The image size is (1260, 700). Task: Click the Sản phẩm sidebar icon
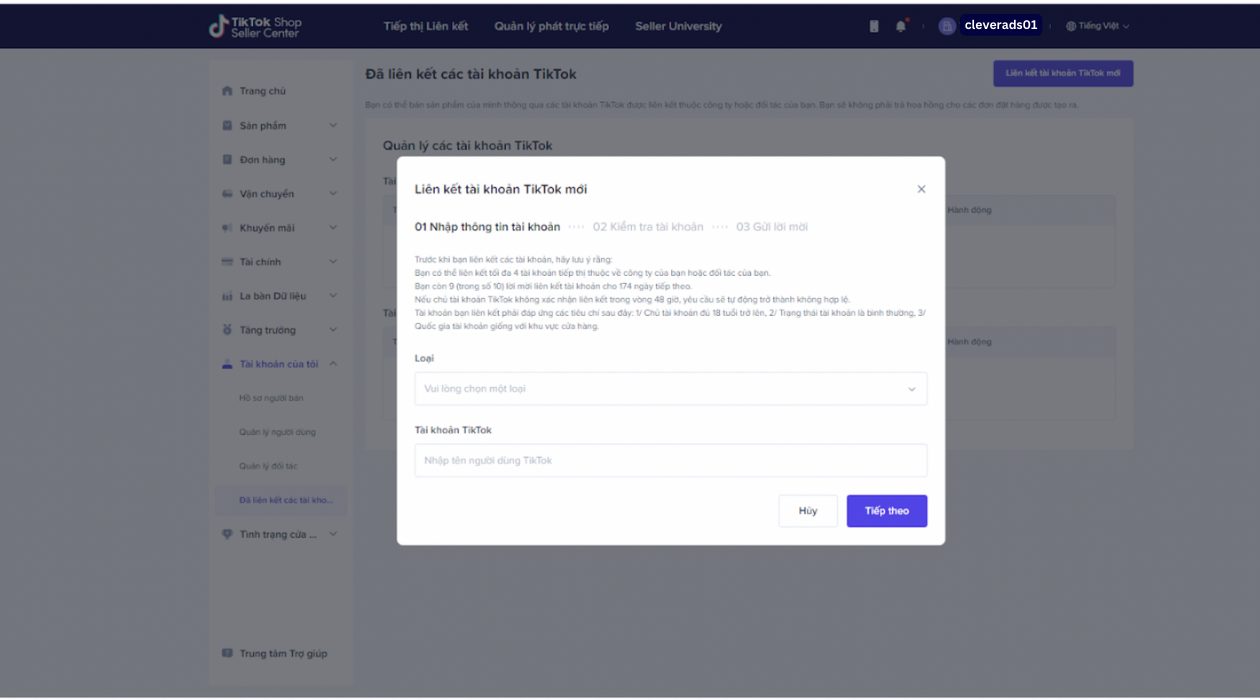[x=227, y=125]
